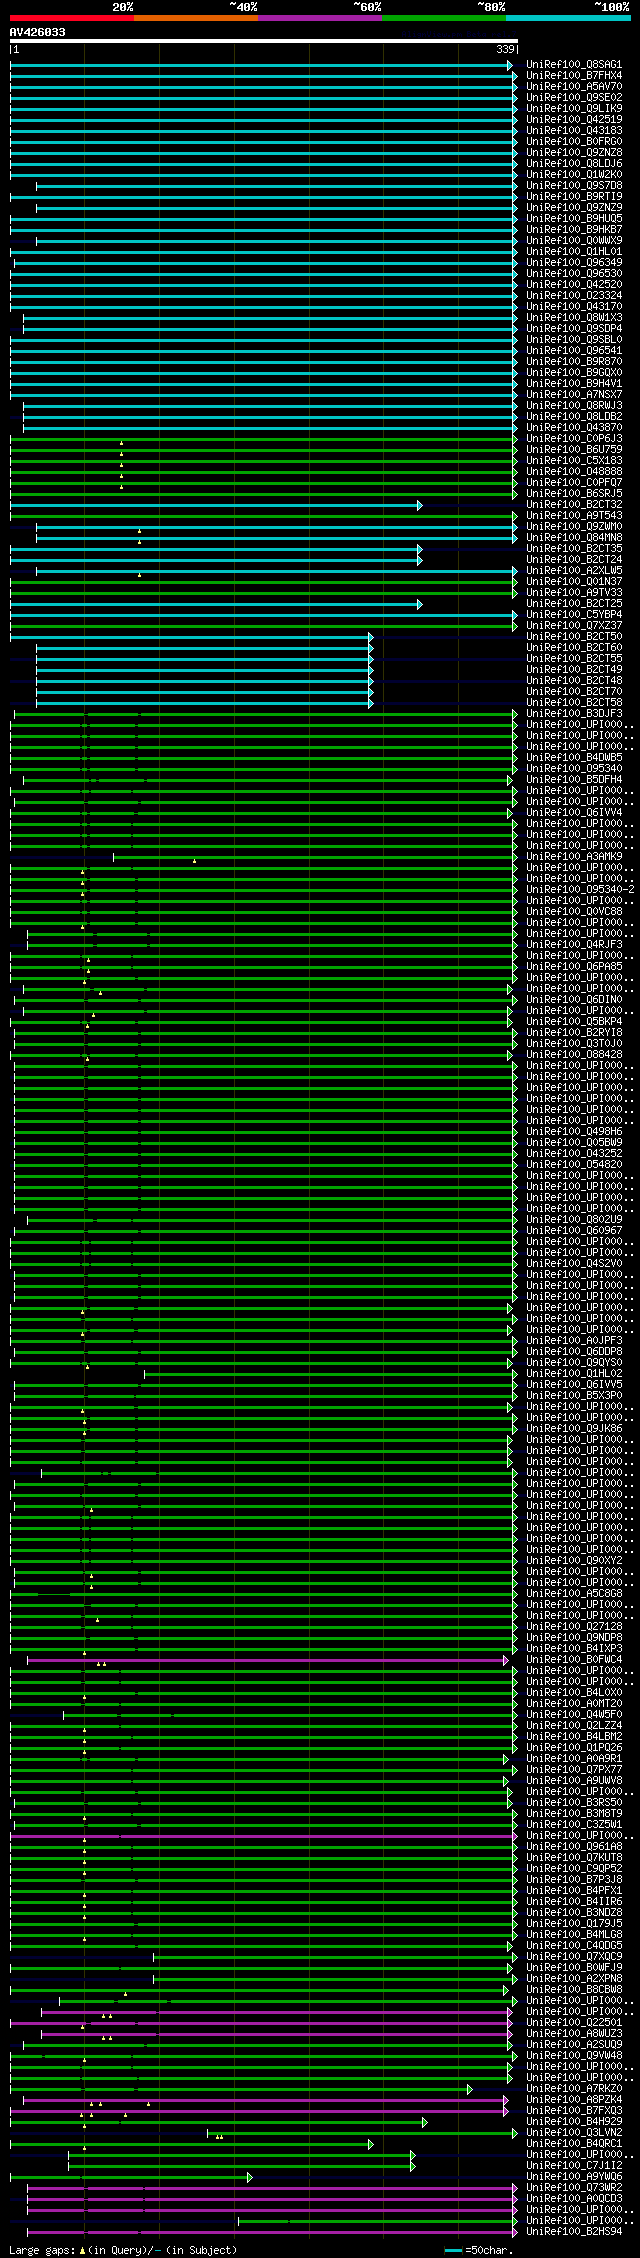Viewport: 640px width, 2258px height.
Task: Select label UniRef100_B2CT32
Action: 574,505
